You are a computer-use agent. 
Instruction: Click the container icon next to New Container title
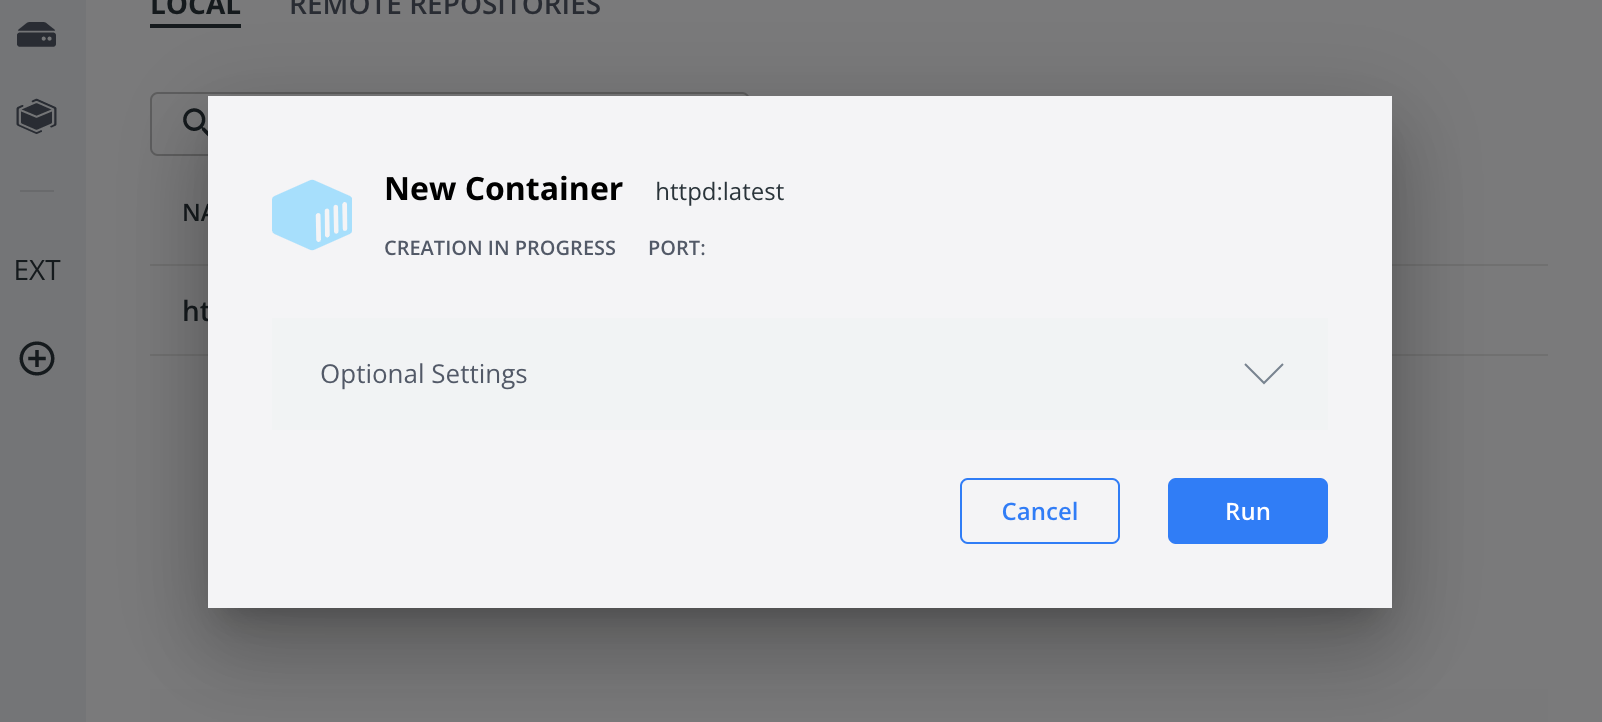coord(312,214)
